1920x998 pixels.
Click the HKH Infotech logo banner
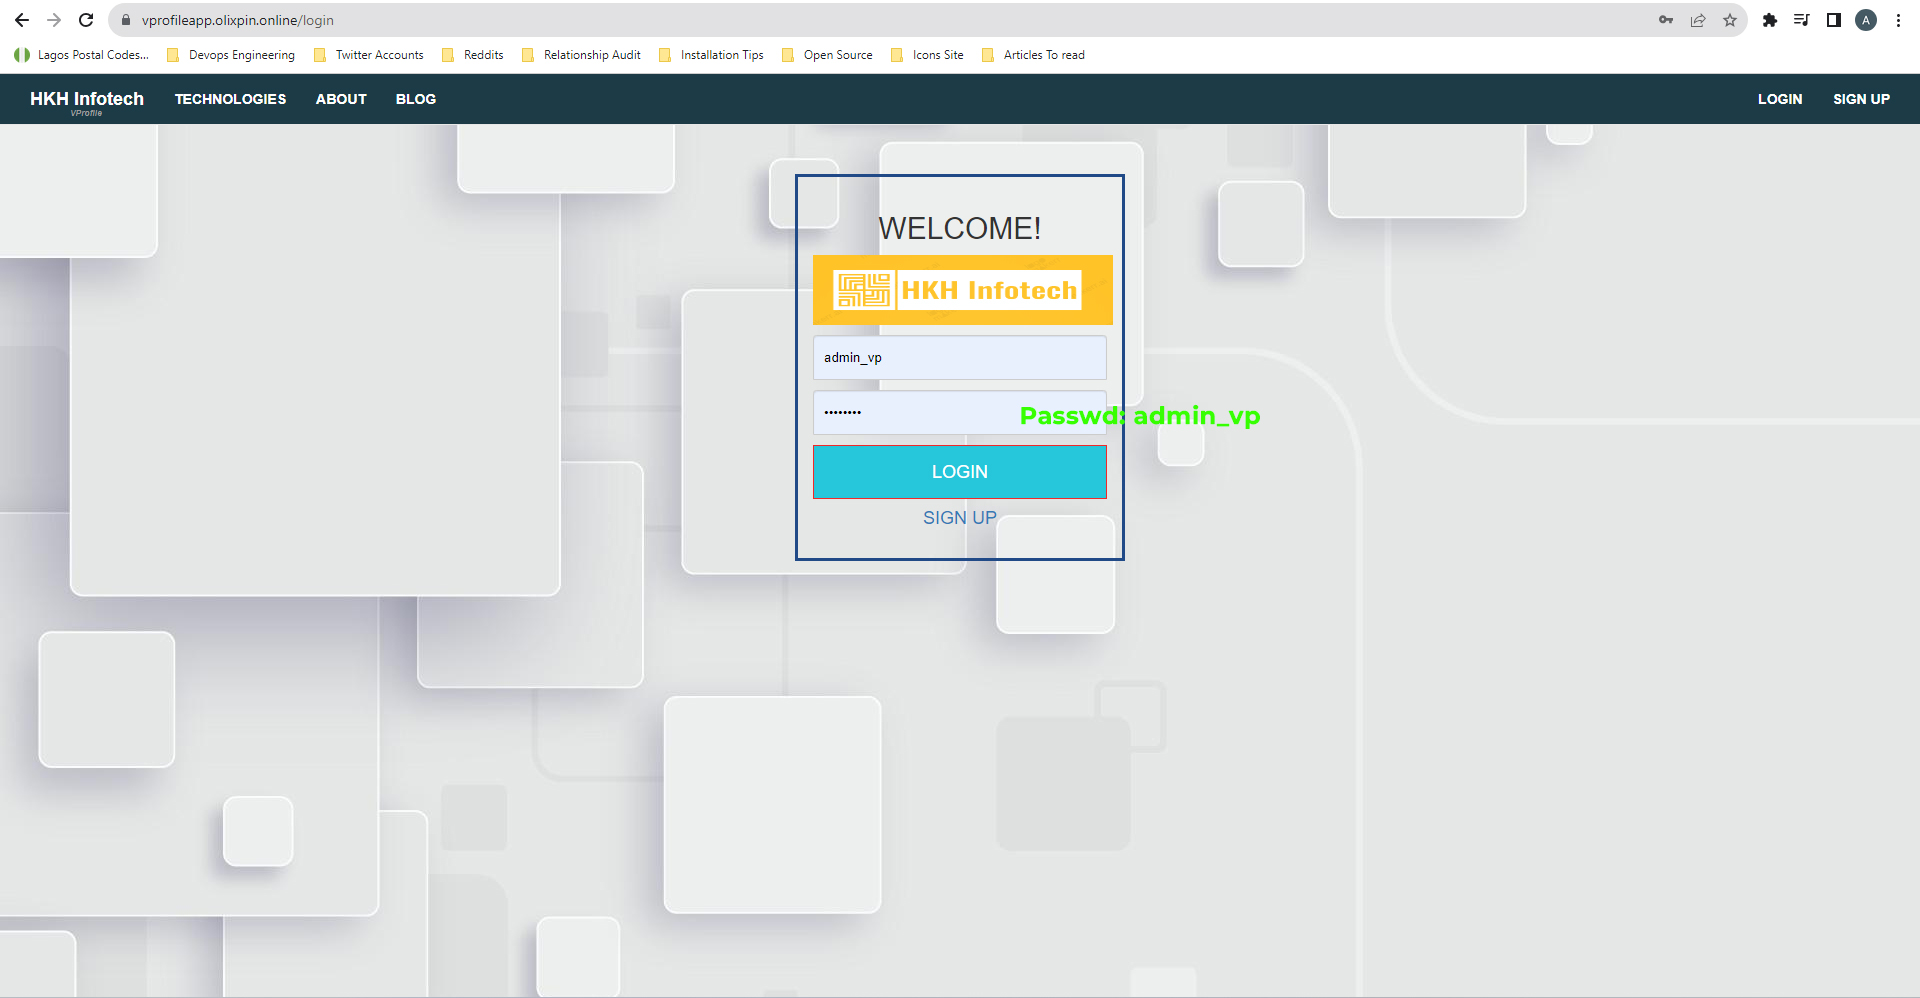pos(962,290)
